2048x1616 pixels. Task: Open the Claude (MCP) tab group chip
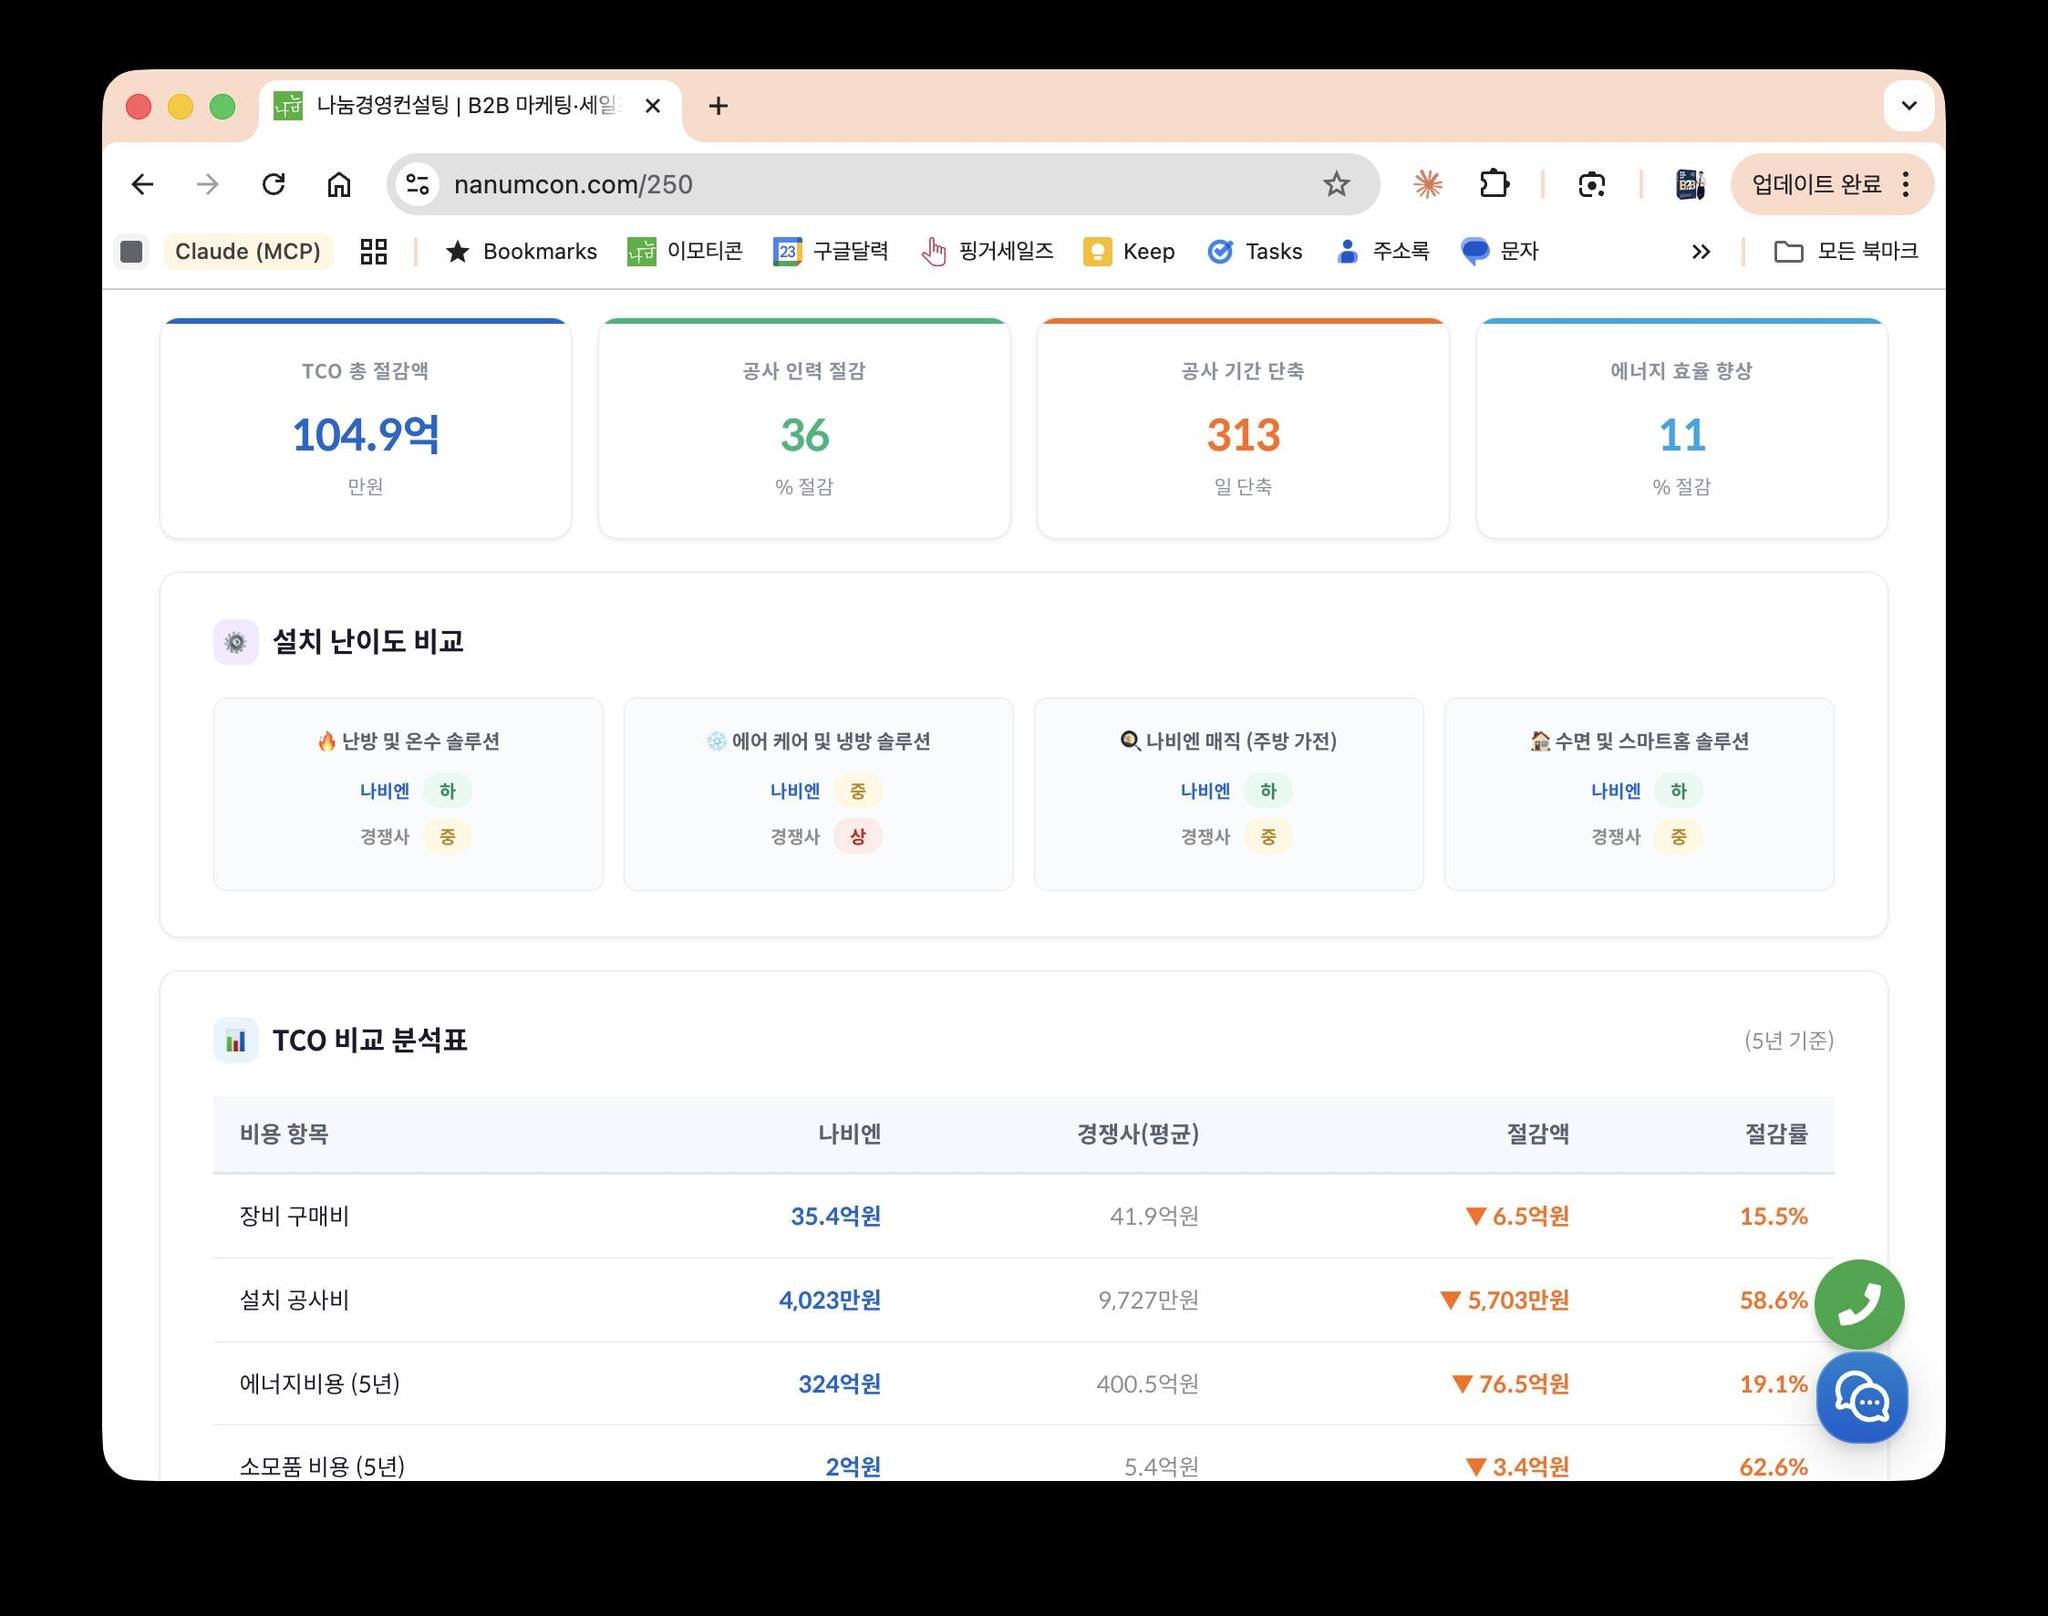click(x=247, y=251)
